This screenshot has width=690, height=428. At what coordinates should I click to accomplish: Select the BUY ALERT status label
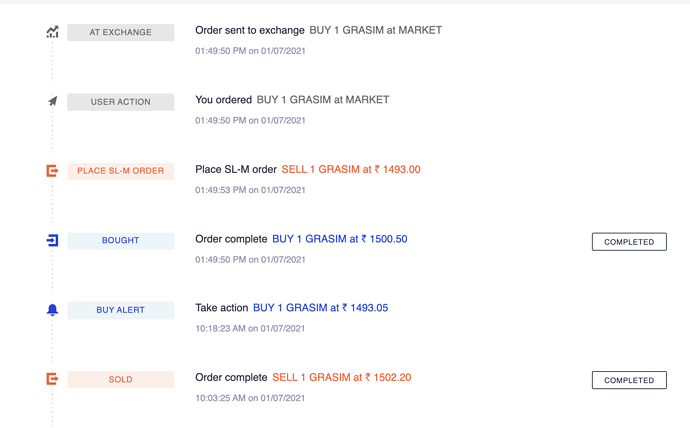(121, 310)
